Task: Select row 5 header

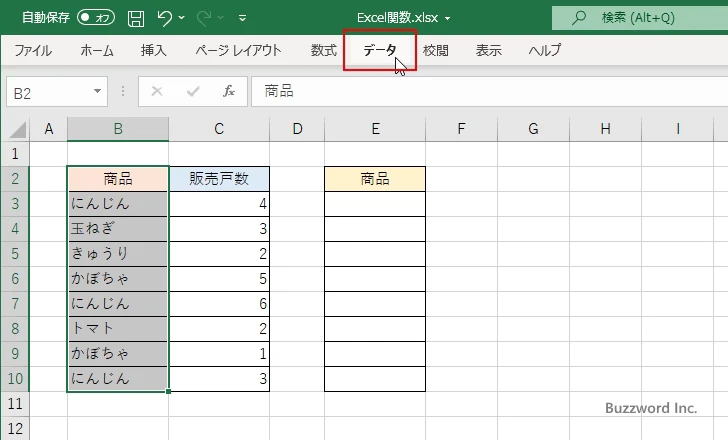Action: click(15, 254)
